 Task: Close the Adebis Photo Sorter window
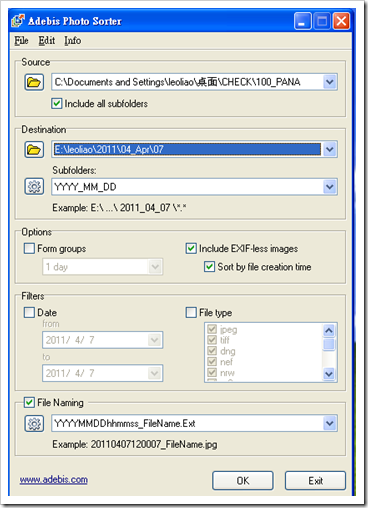pyautogui.click(x=341, y=21)
